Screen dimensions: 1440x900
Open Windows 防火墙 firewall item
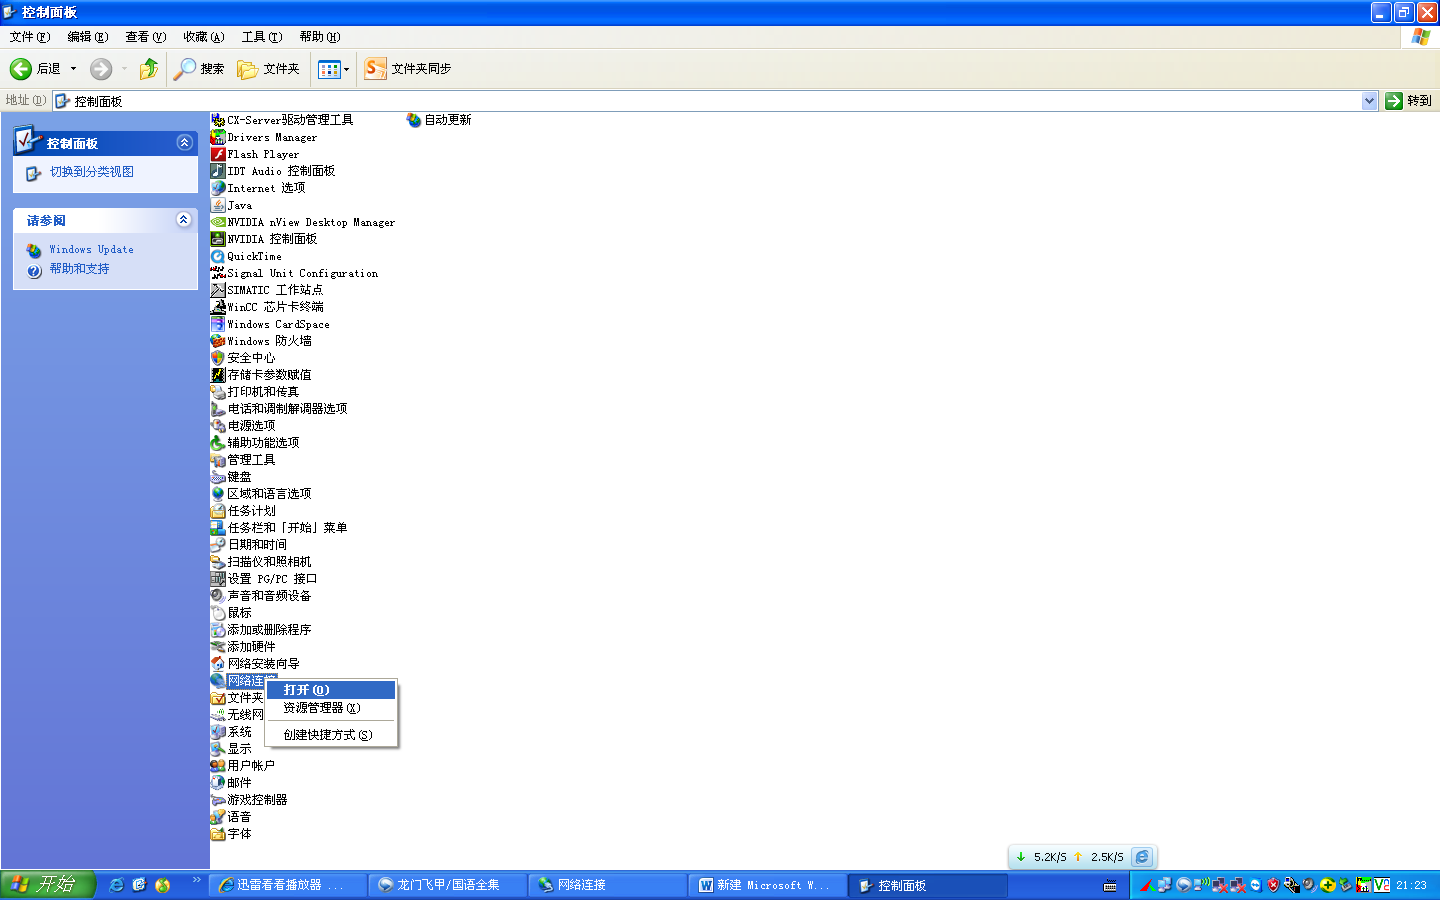pyautogui.click(x=268, y=341)
